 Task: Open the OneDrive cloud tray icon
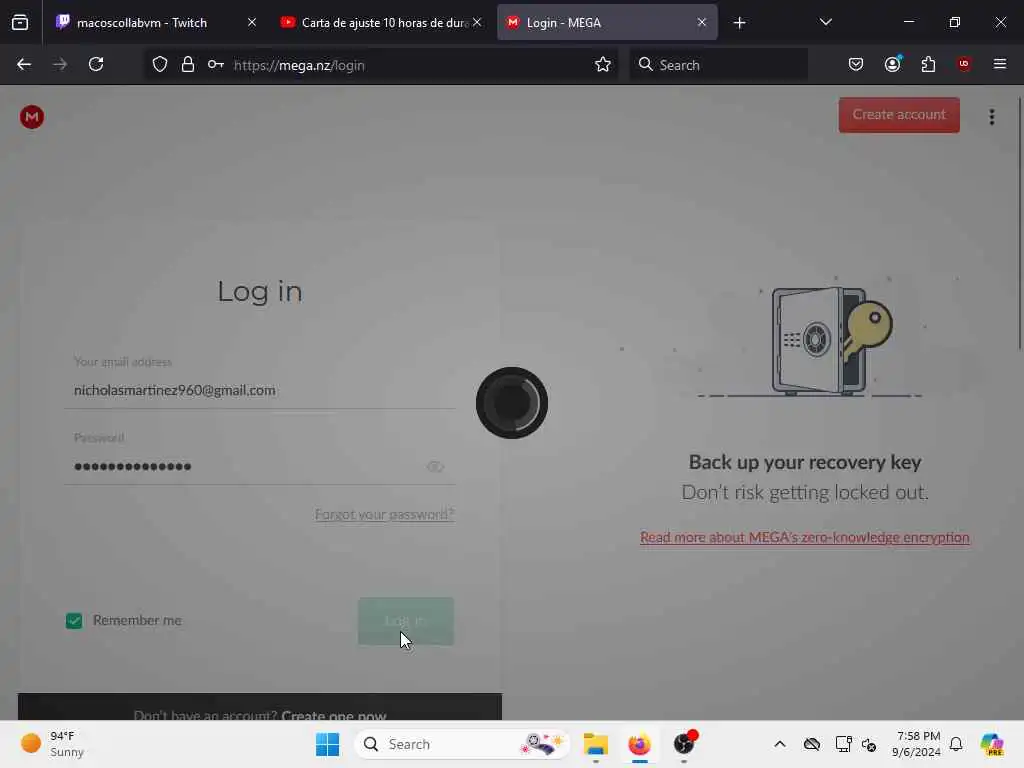(x=812, y=744)
